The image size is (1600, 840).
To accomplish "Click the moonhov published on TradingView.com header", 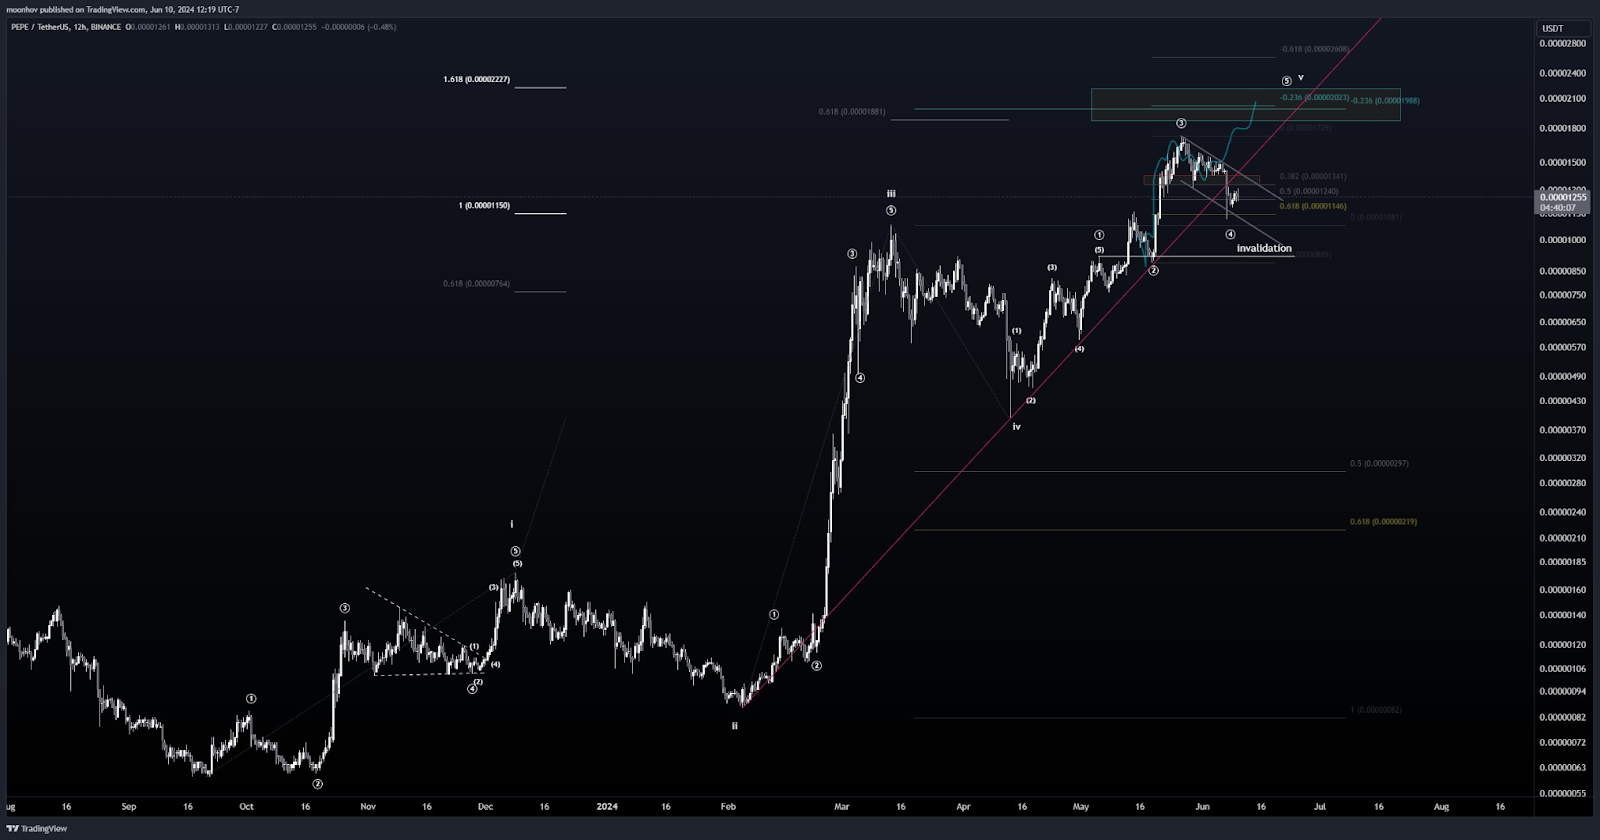I will click(x=123, y=9).
